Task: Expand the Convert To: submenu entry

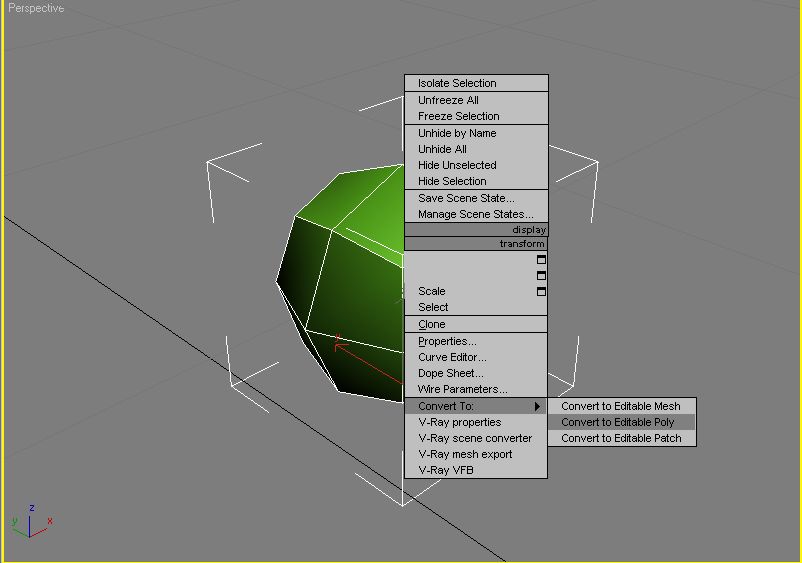Action: 476,407
